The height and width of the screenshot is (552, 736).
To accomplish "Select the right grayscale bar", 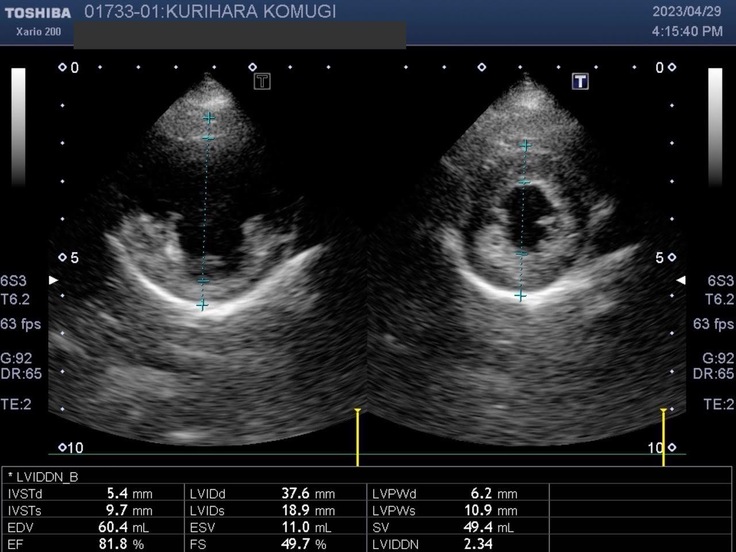I will 714,126.
